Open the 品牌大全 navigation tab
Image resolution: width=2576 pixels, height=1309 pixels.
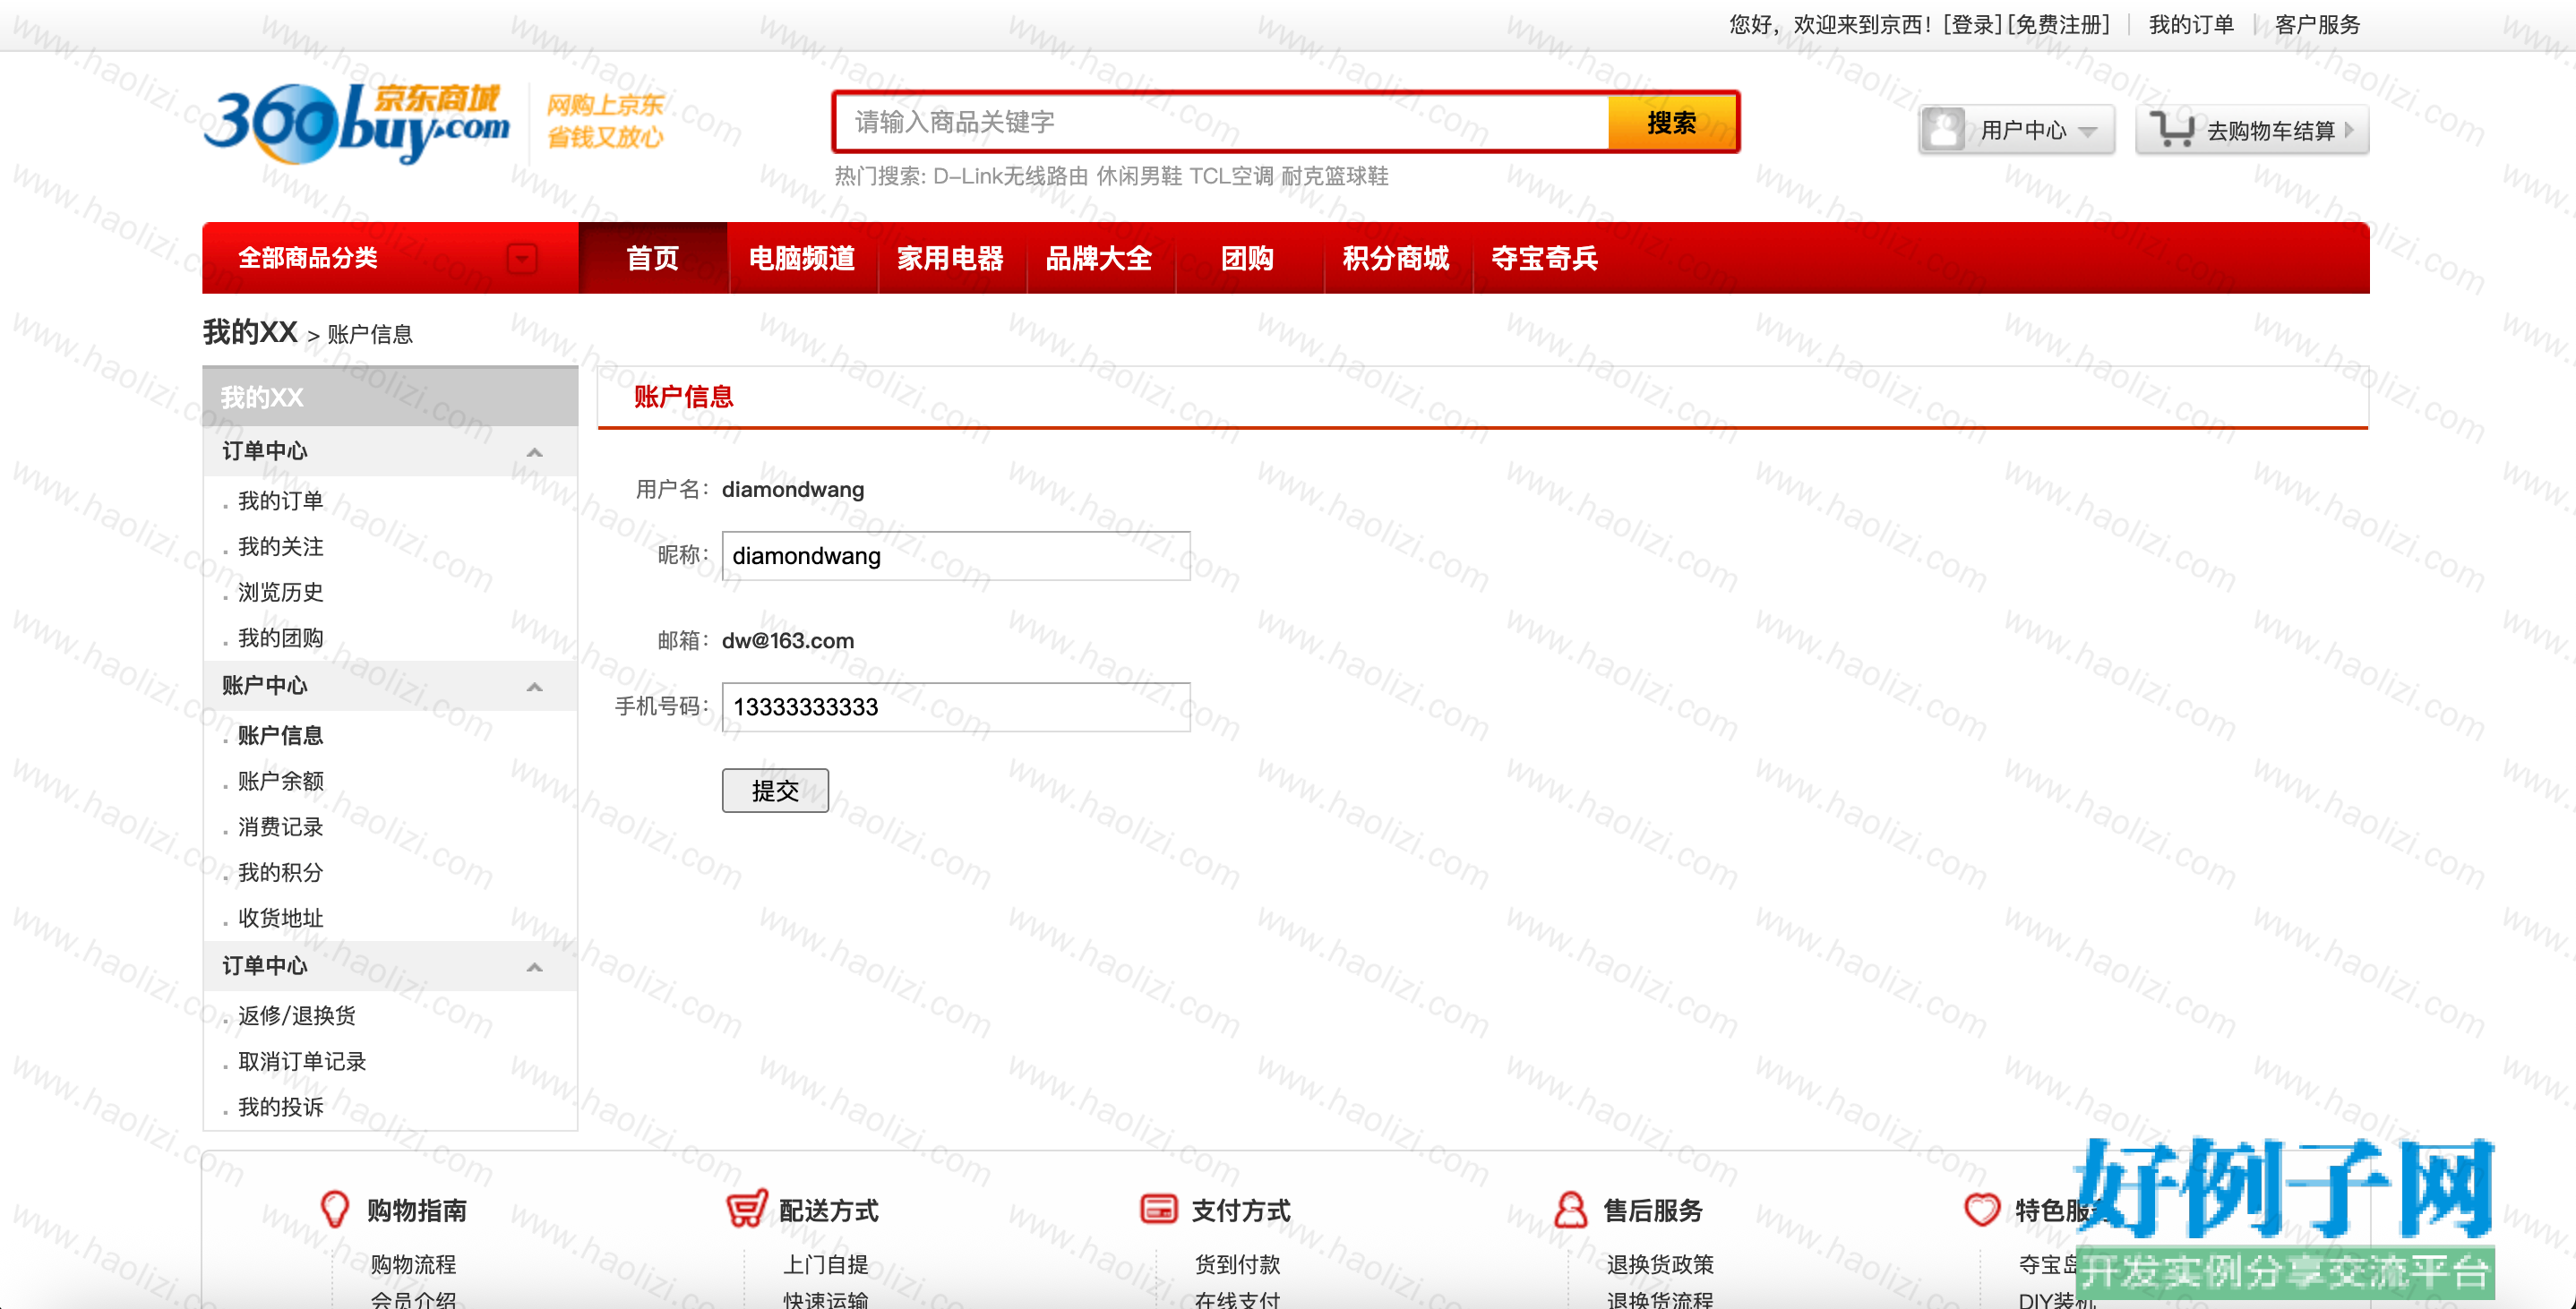1099,258
